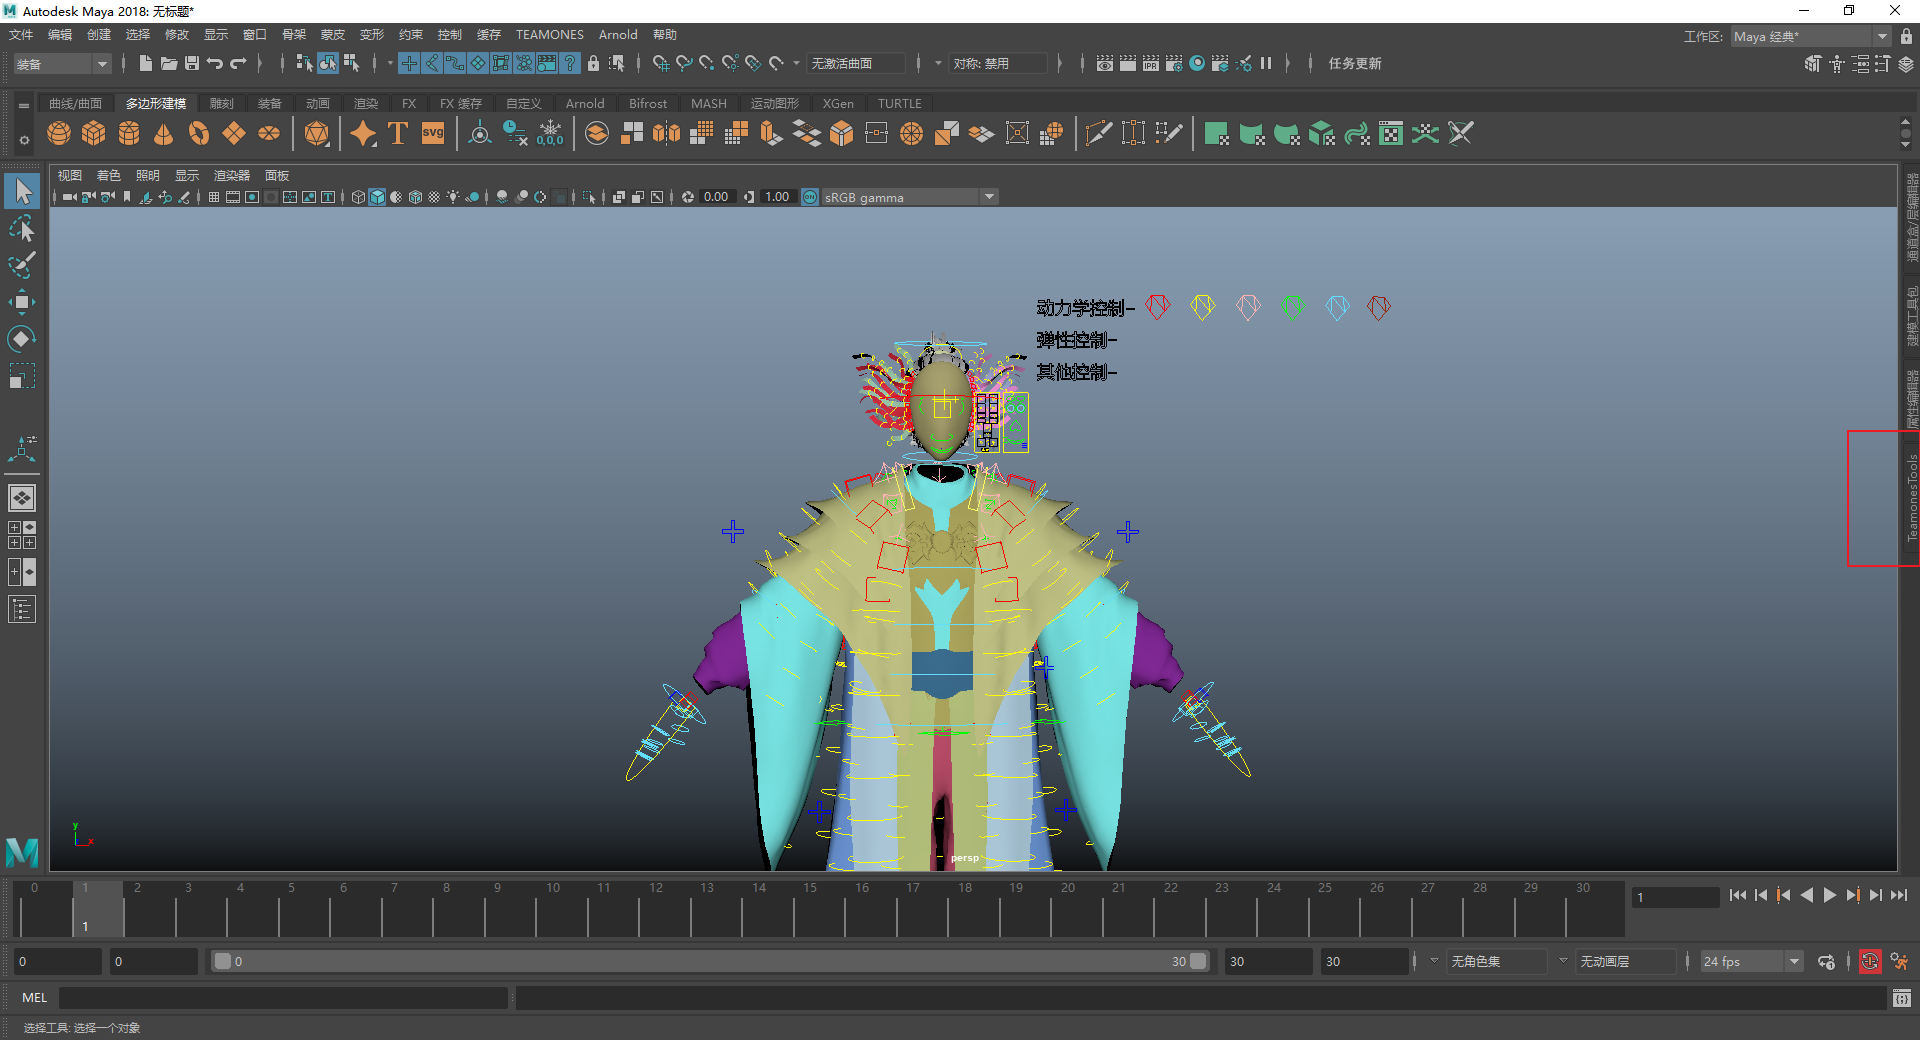Click go to start of playback range
This screenshot has width=1920, height=1040.
click(x=1738, y=896)
